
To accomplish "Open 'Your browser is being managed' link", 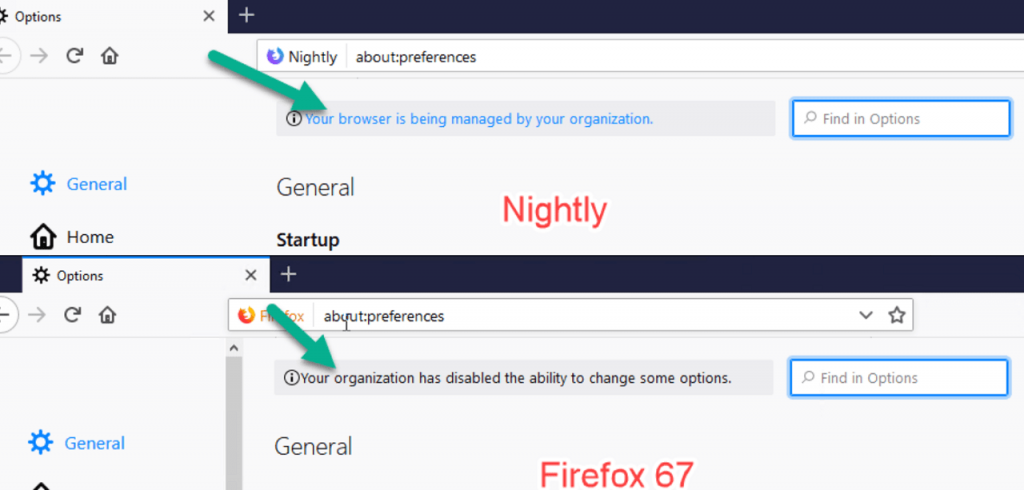I will tap(479, 119).
